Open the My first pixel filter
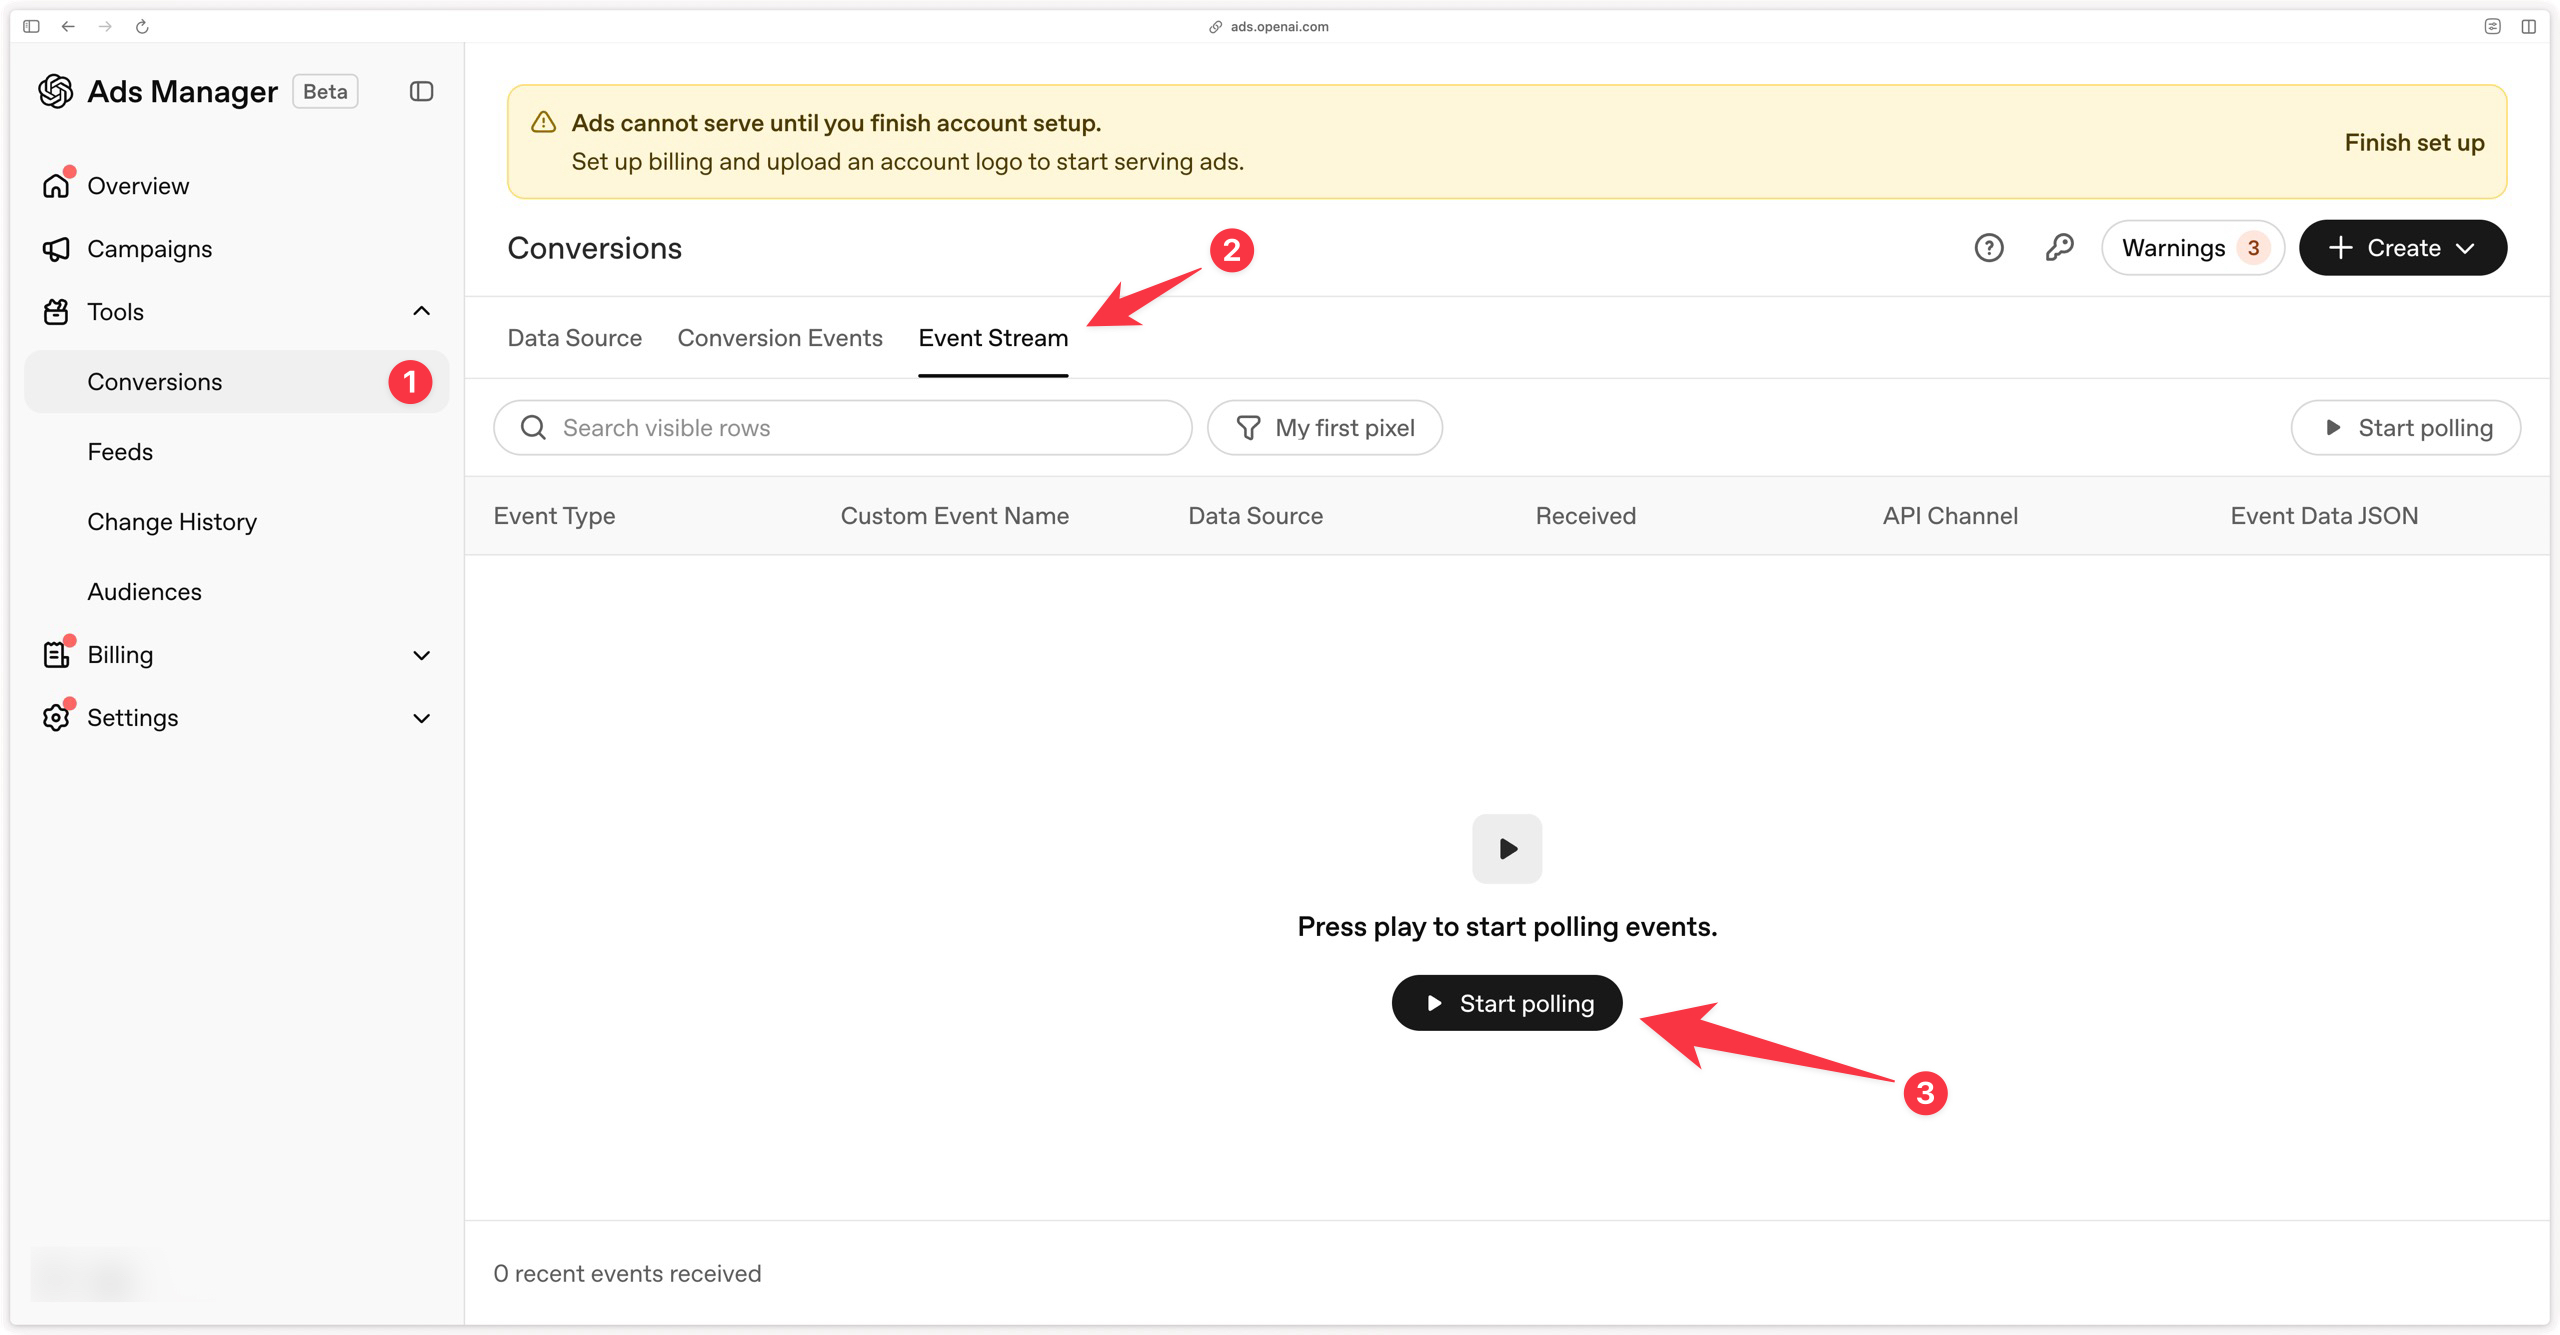2560x1335 pixels. [x=1325, y=428]
